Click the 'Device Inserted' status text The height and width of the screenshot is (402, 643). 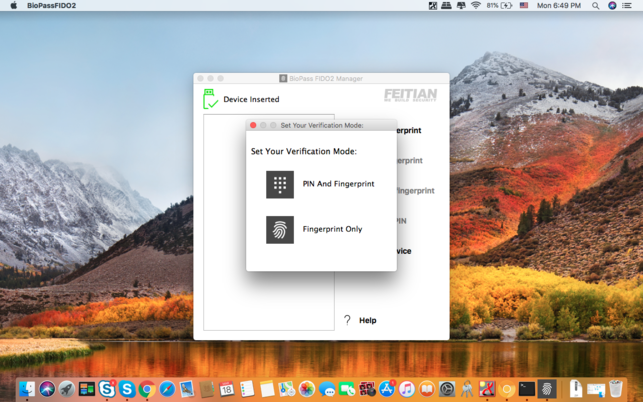click(x=251, y=99)
